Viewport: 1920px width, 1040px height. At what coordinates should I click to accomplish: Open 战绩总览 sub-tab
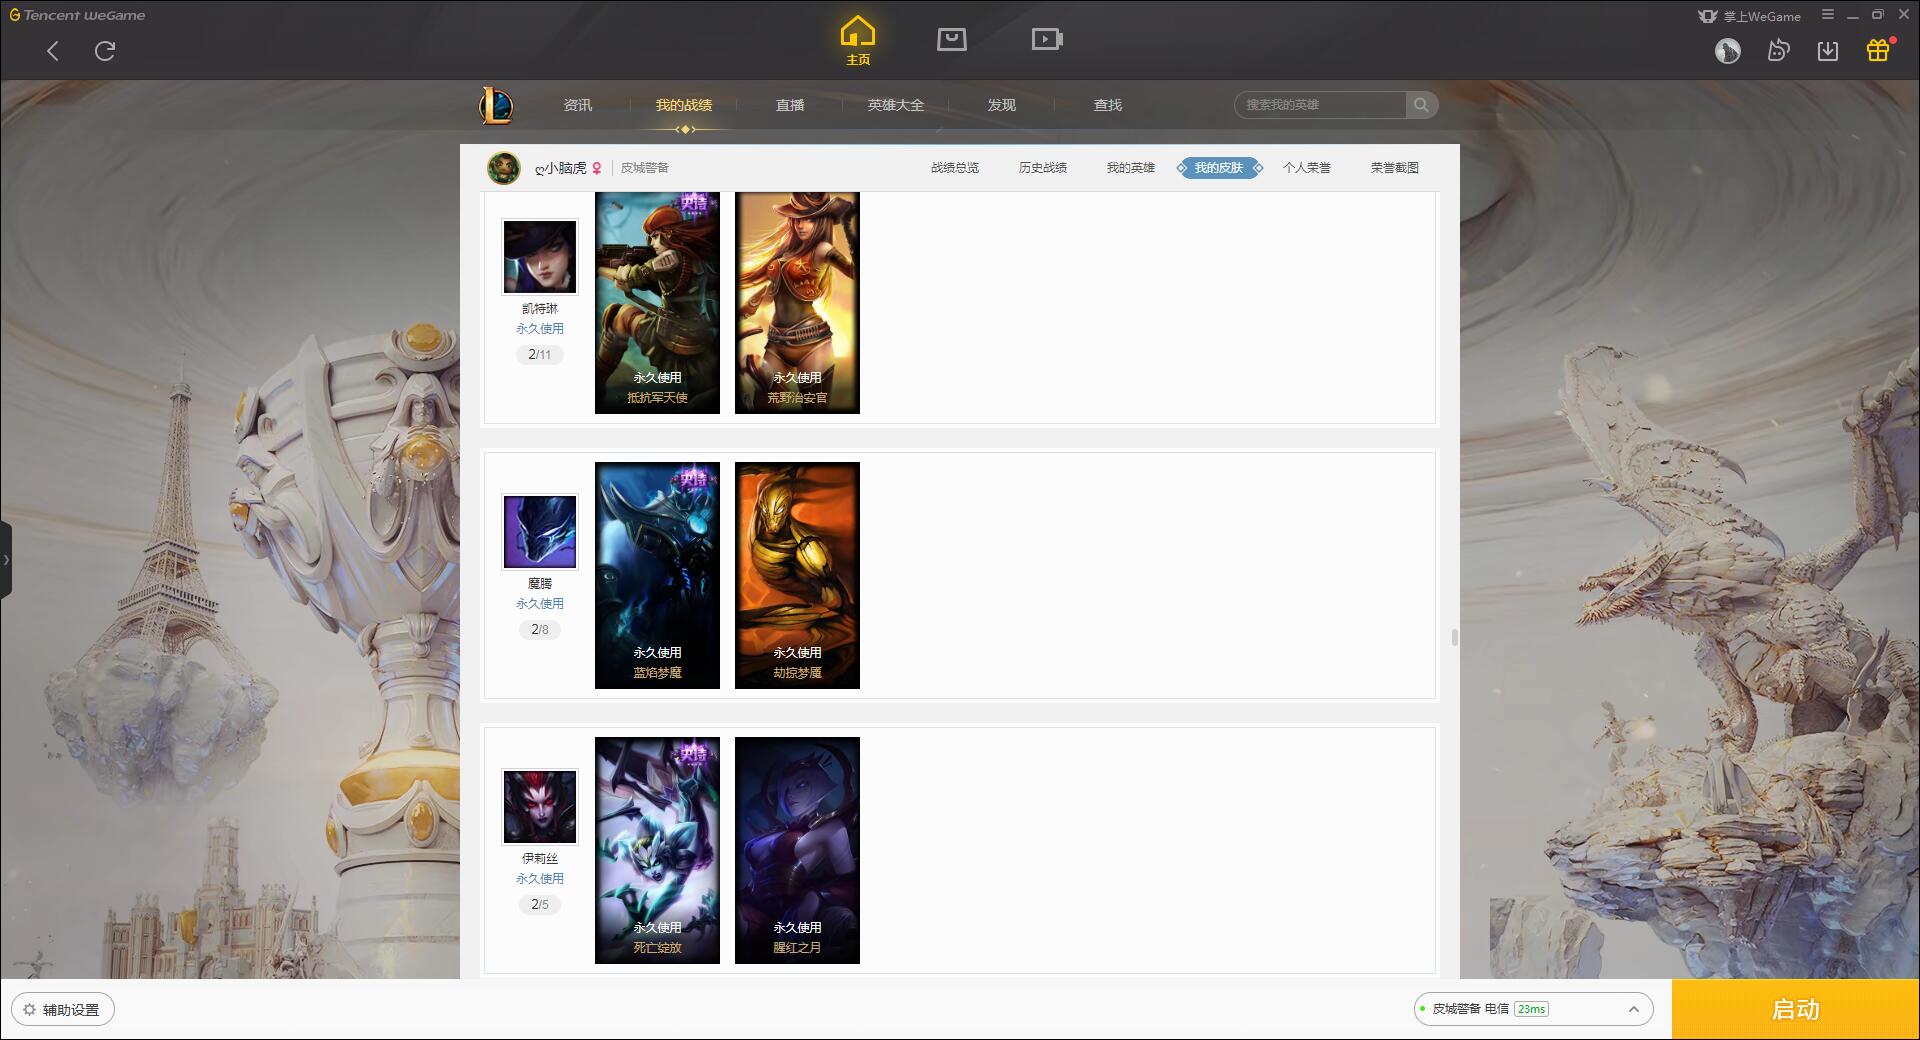955,168
